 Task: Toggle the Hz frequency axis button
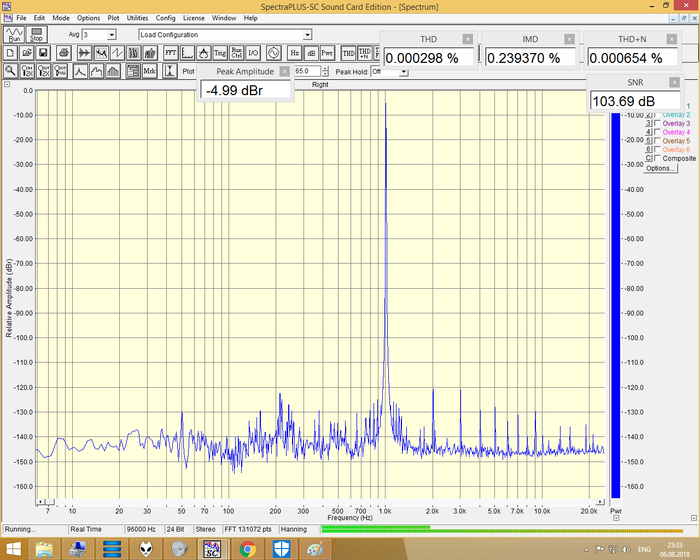coord(294,52)
